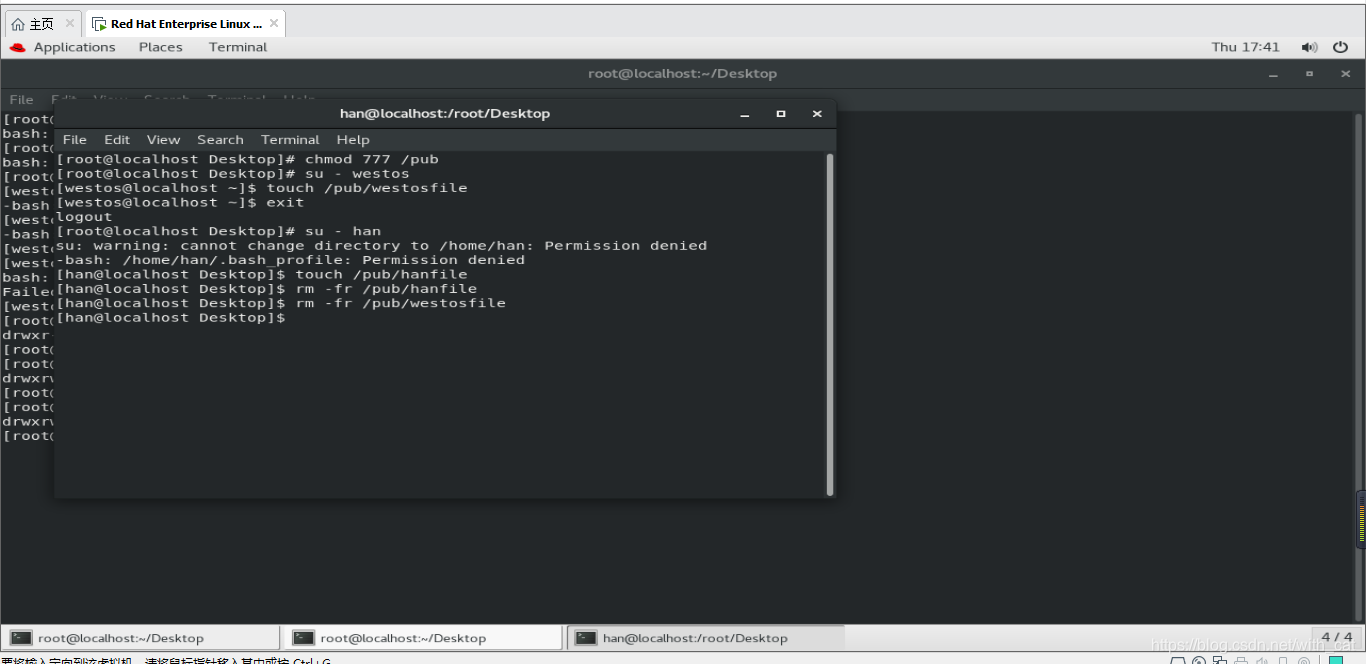Open the Applications menu in top bar

click(x=74, y=47)
